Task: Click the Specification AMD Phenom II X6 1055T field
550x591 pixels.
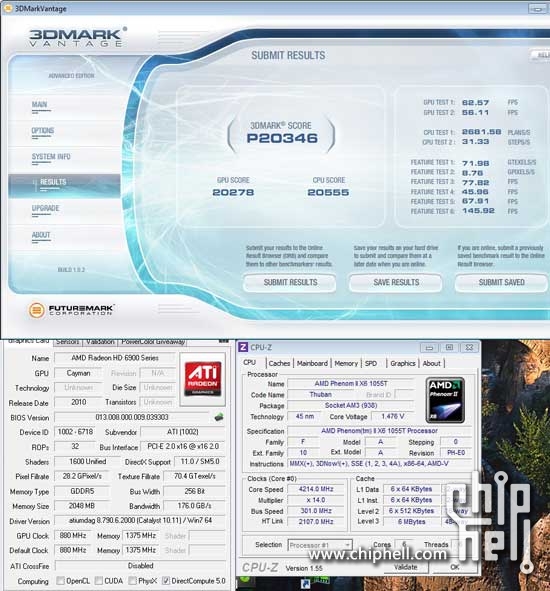Action: click(x=379, y=431)
